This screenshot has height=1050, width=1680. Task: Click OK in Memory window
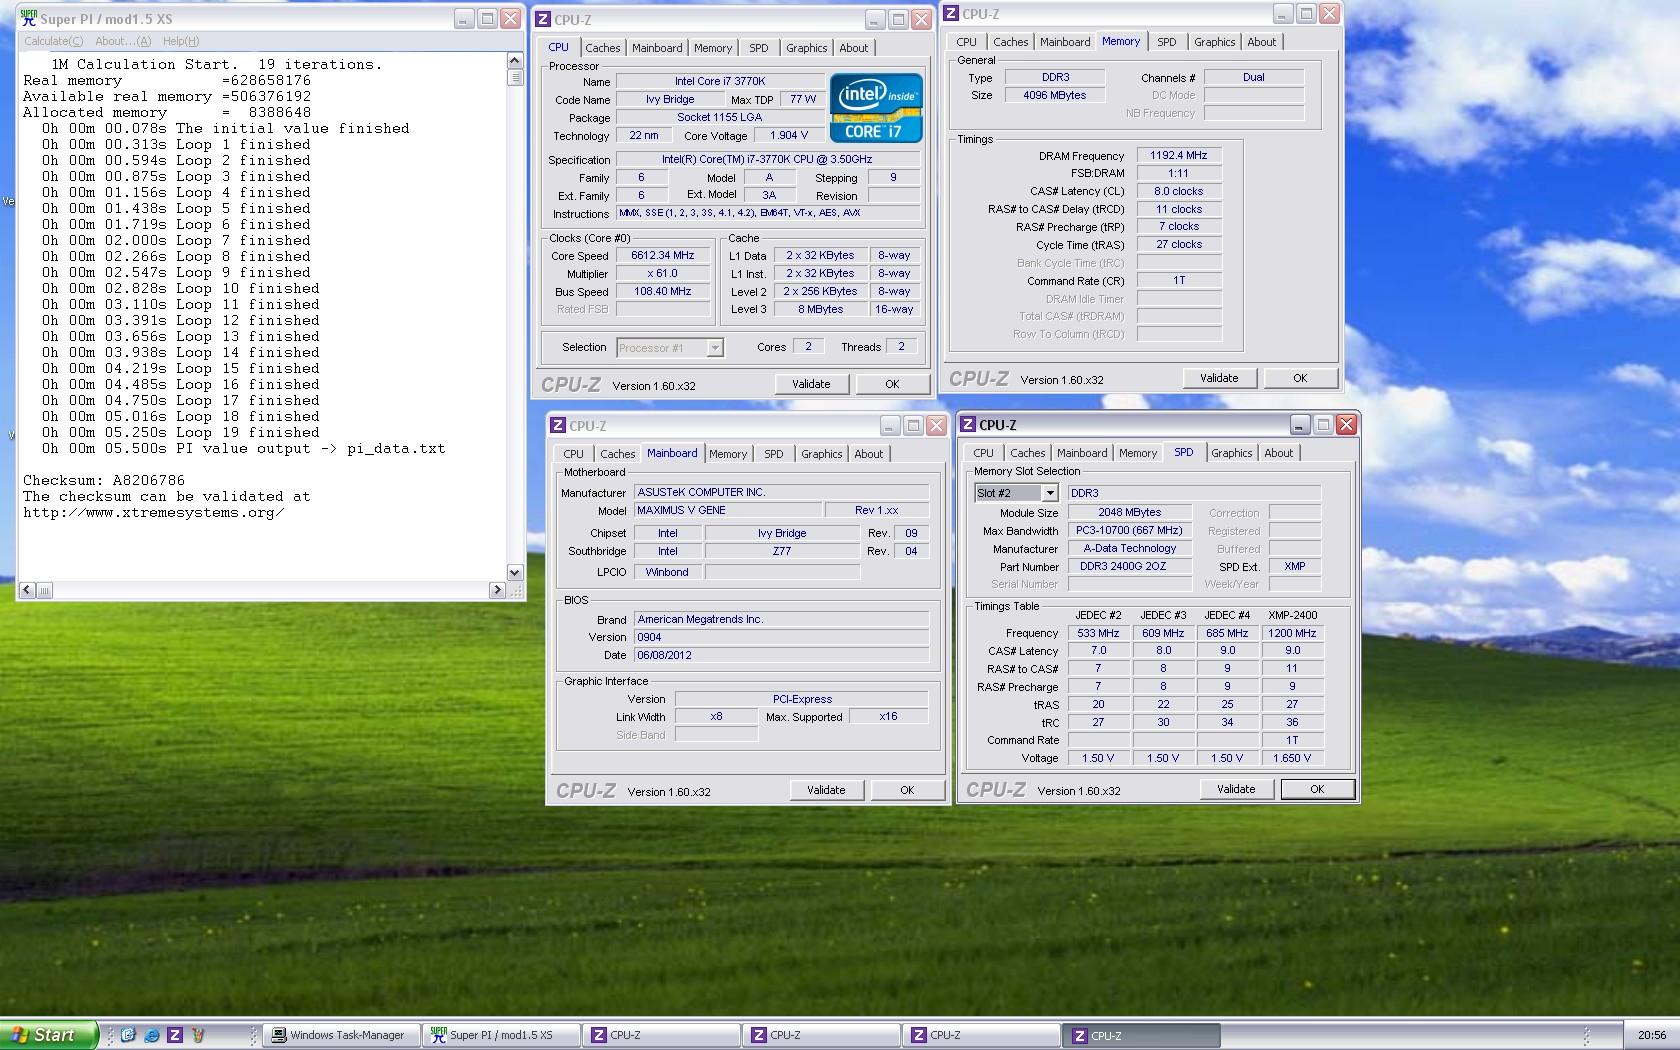tap(1300, 378)
